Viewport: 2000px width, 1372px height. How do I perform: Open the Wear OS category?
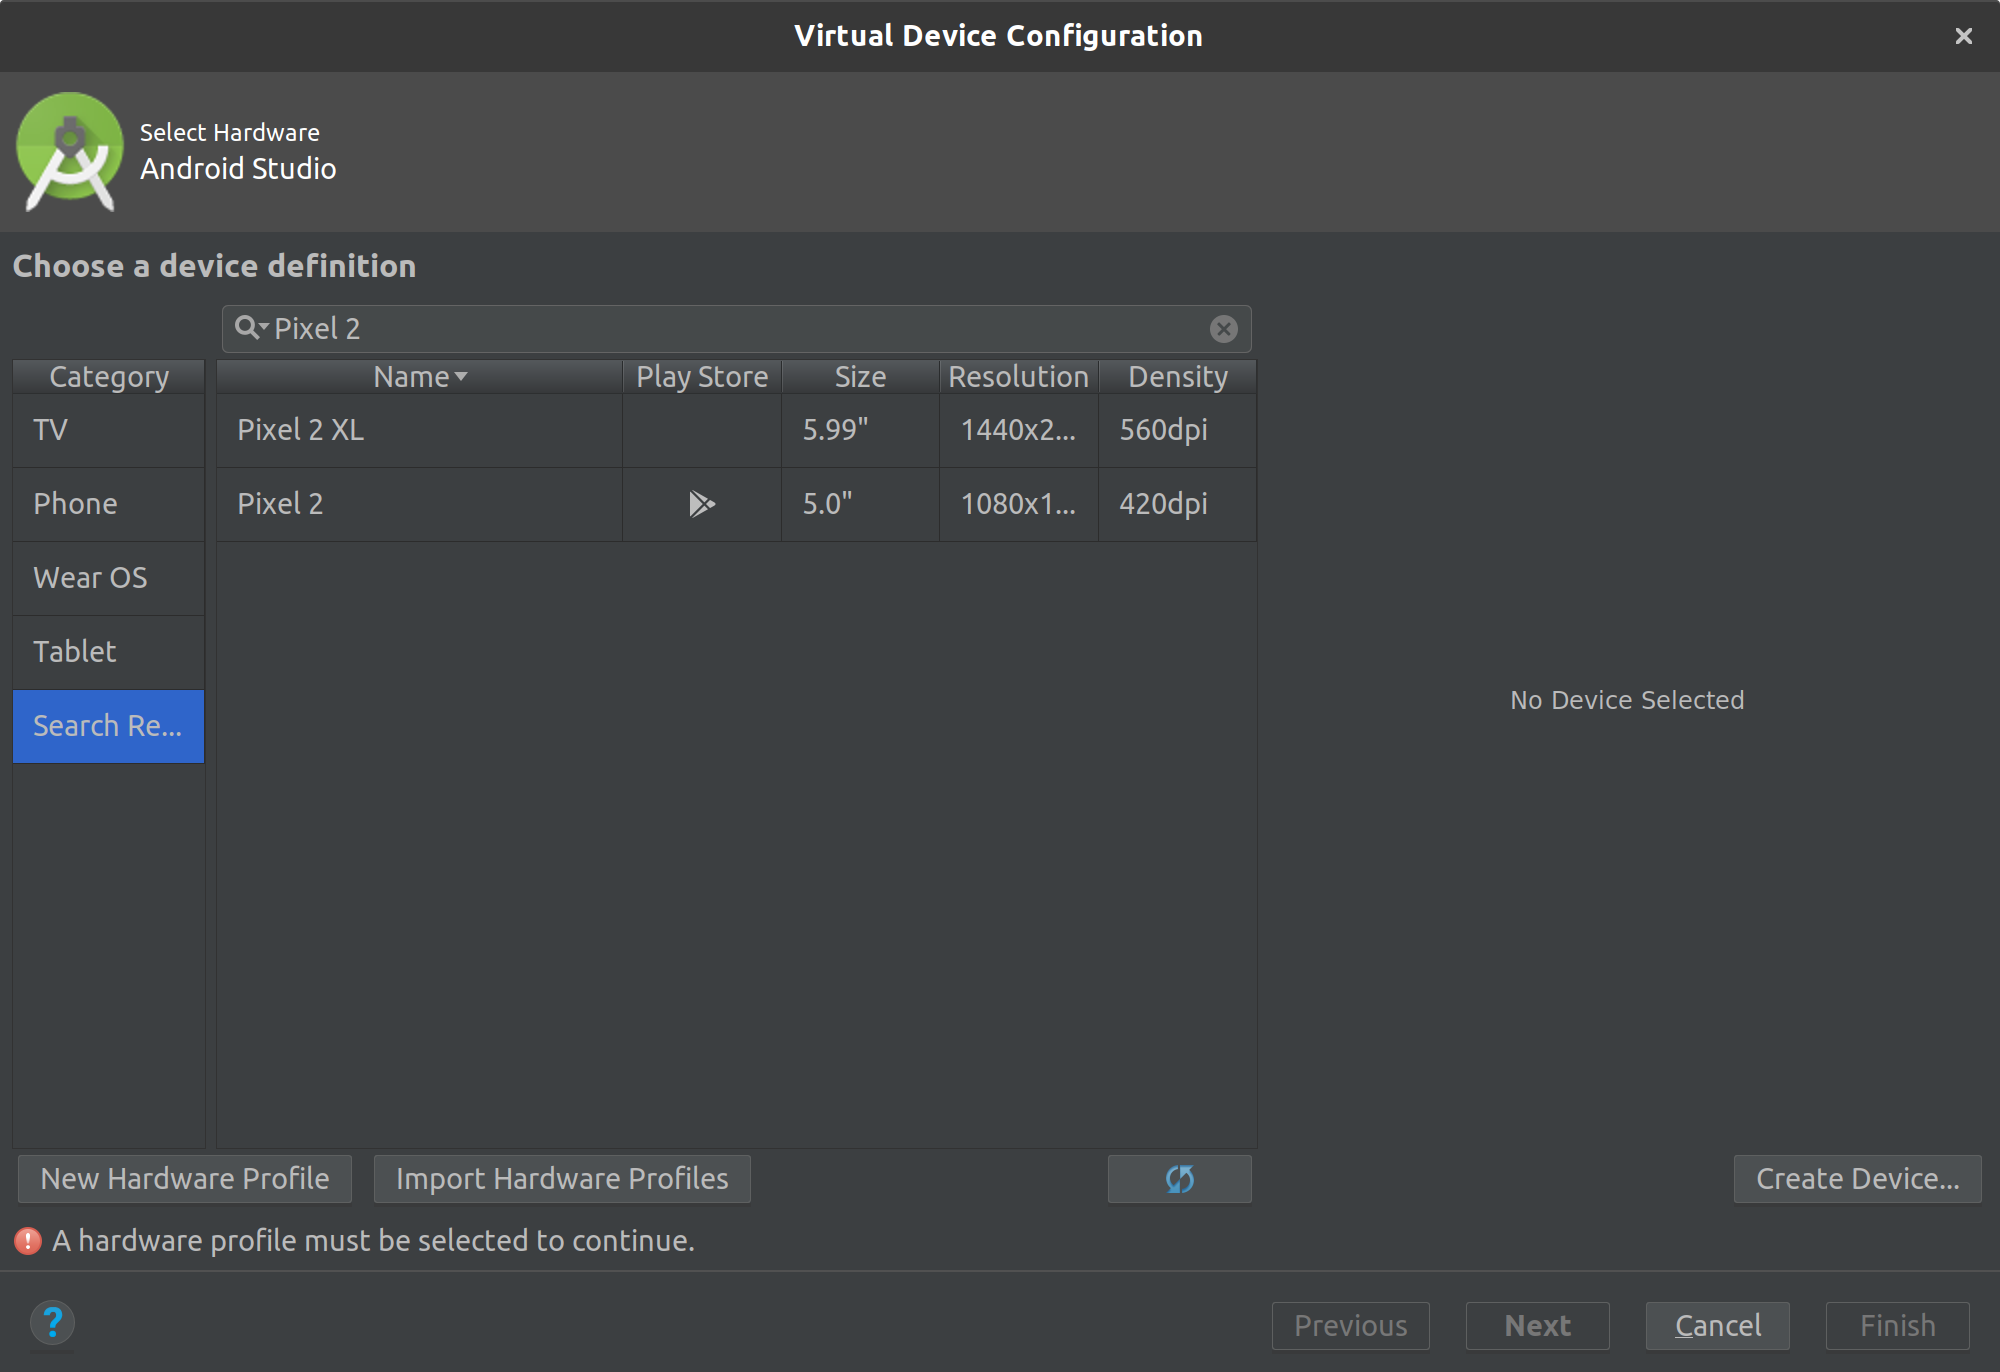[x=107, y=578]
